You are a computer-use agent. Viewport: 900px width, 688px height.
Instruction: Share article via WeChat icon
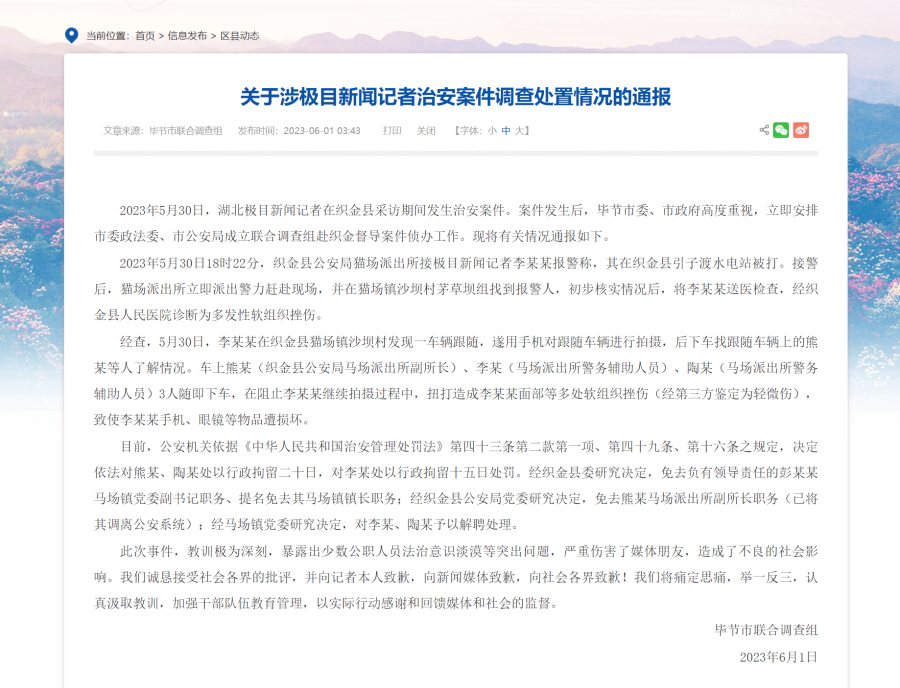[x=782, y=130]
